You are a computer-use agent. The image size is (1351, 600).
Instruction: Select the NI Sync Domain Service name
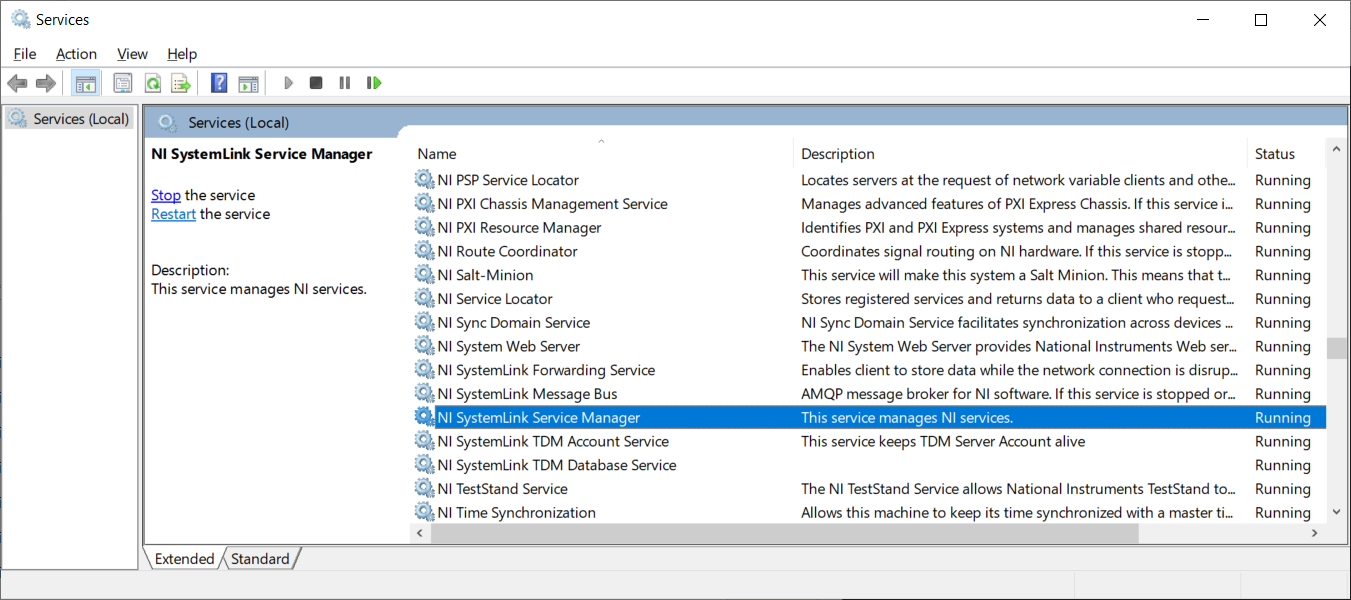pos(514,323)
